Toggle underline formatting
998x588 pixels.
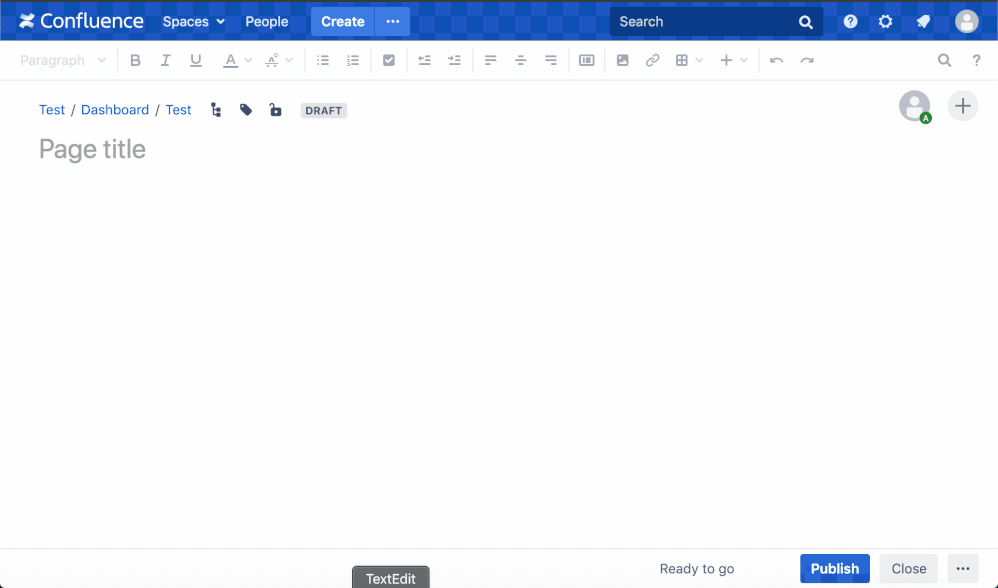point(195,60)
